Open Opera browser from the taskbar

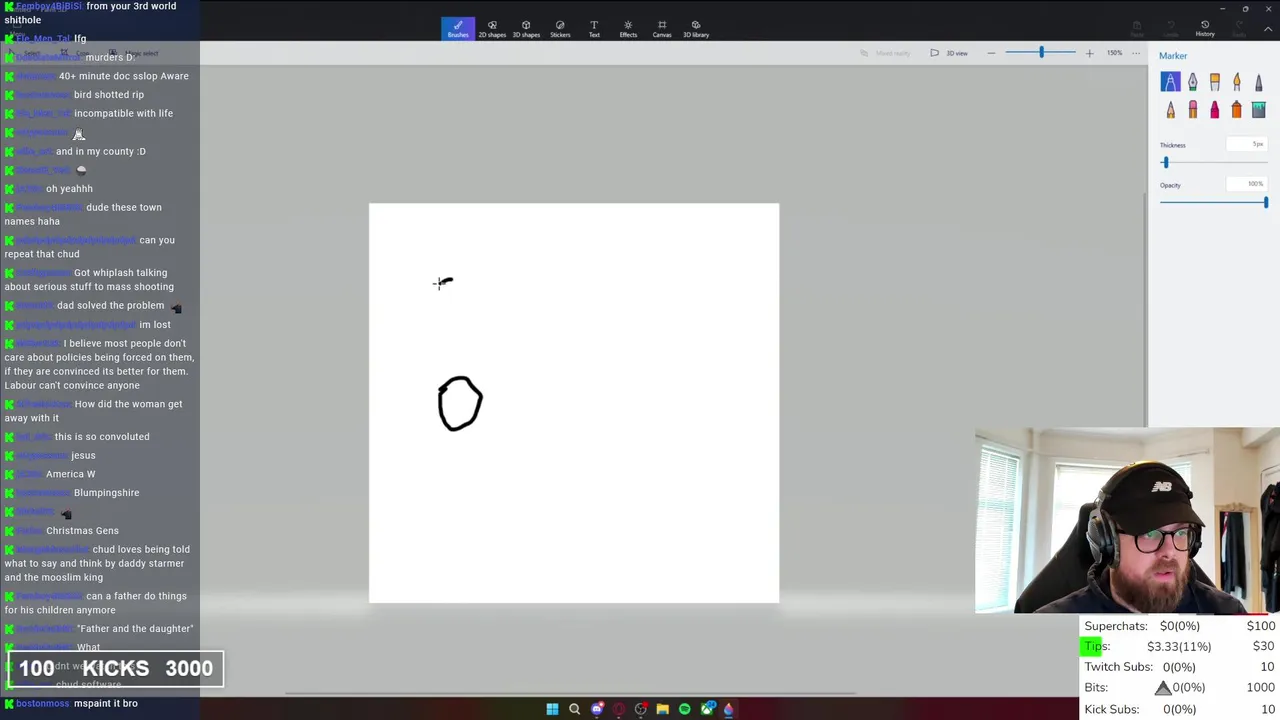click(x=619, y=709)
